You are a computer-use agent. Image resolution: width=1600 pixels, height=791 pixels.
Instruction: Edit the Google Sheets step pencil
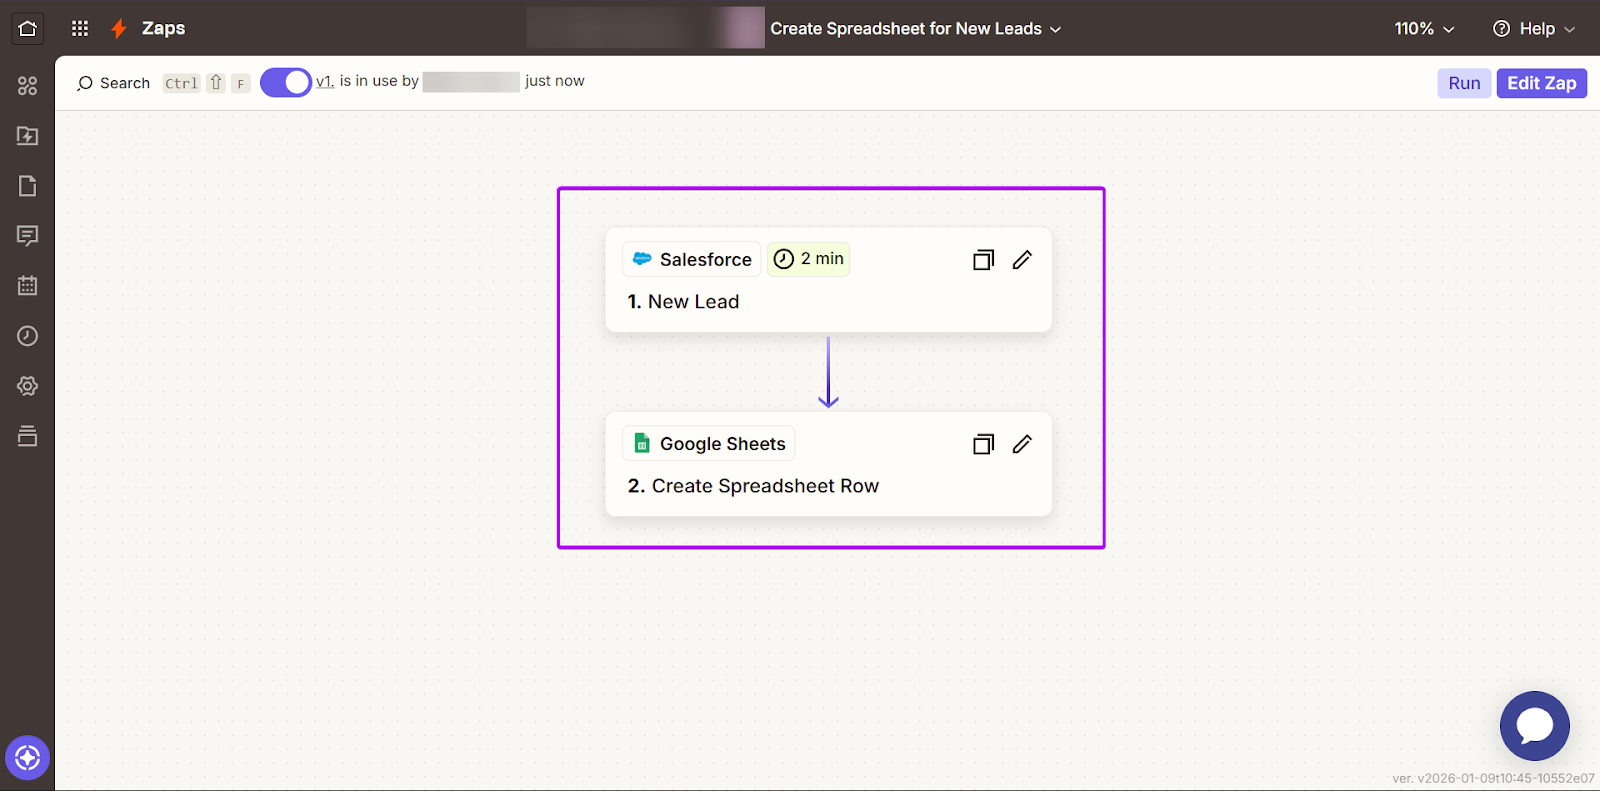click(x=1022, y=444)
